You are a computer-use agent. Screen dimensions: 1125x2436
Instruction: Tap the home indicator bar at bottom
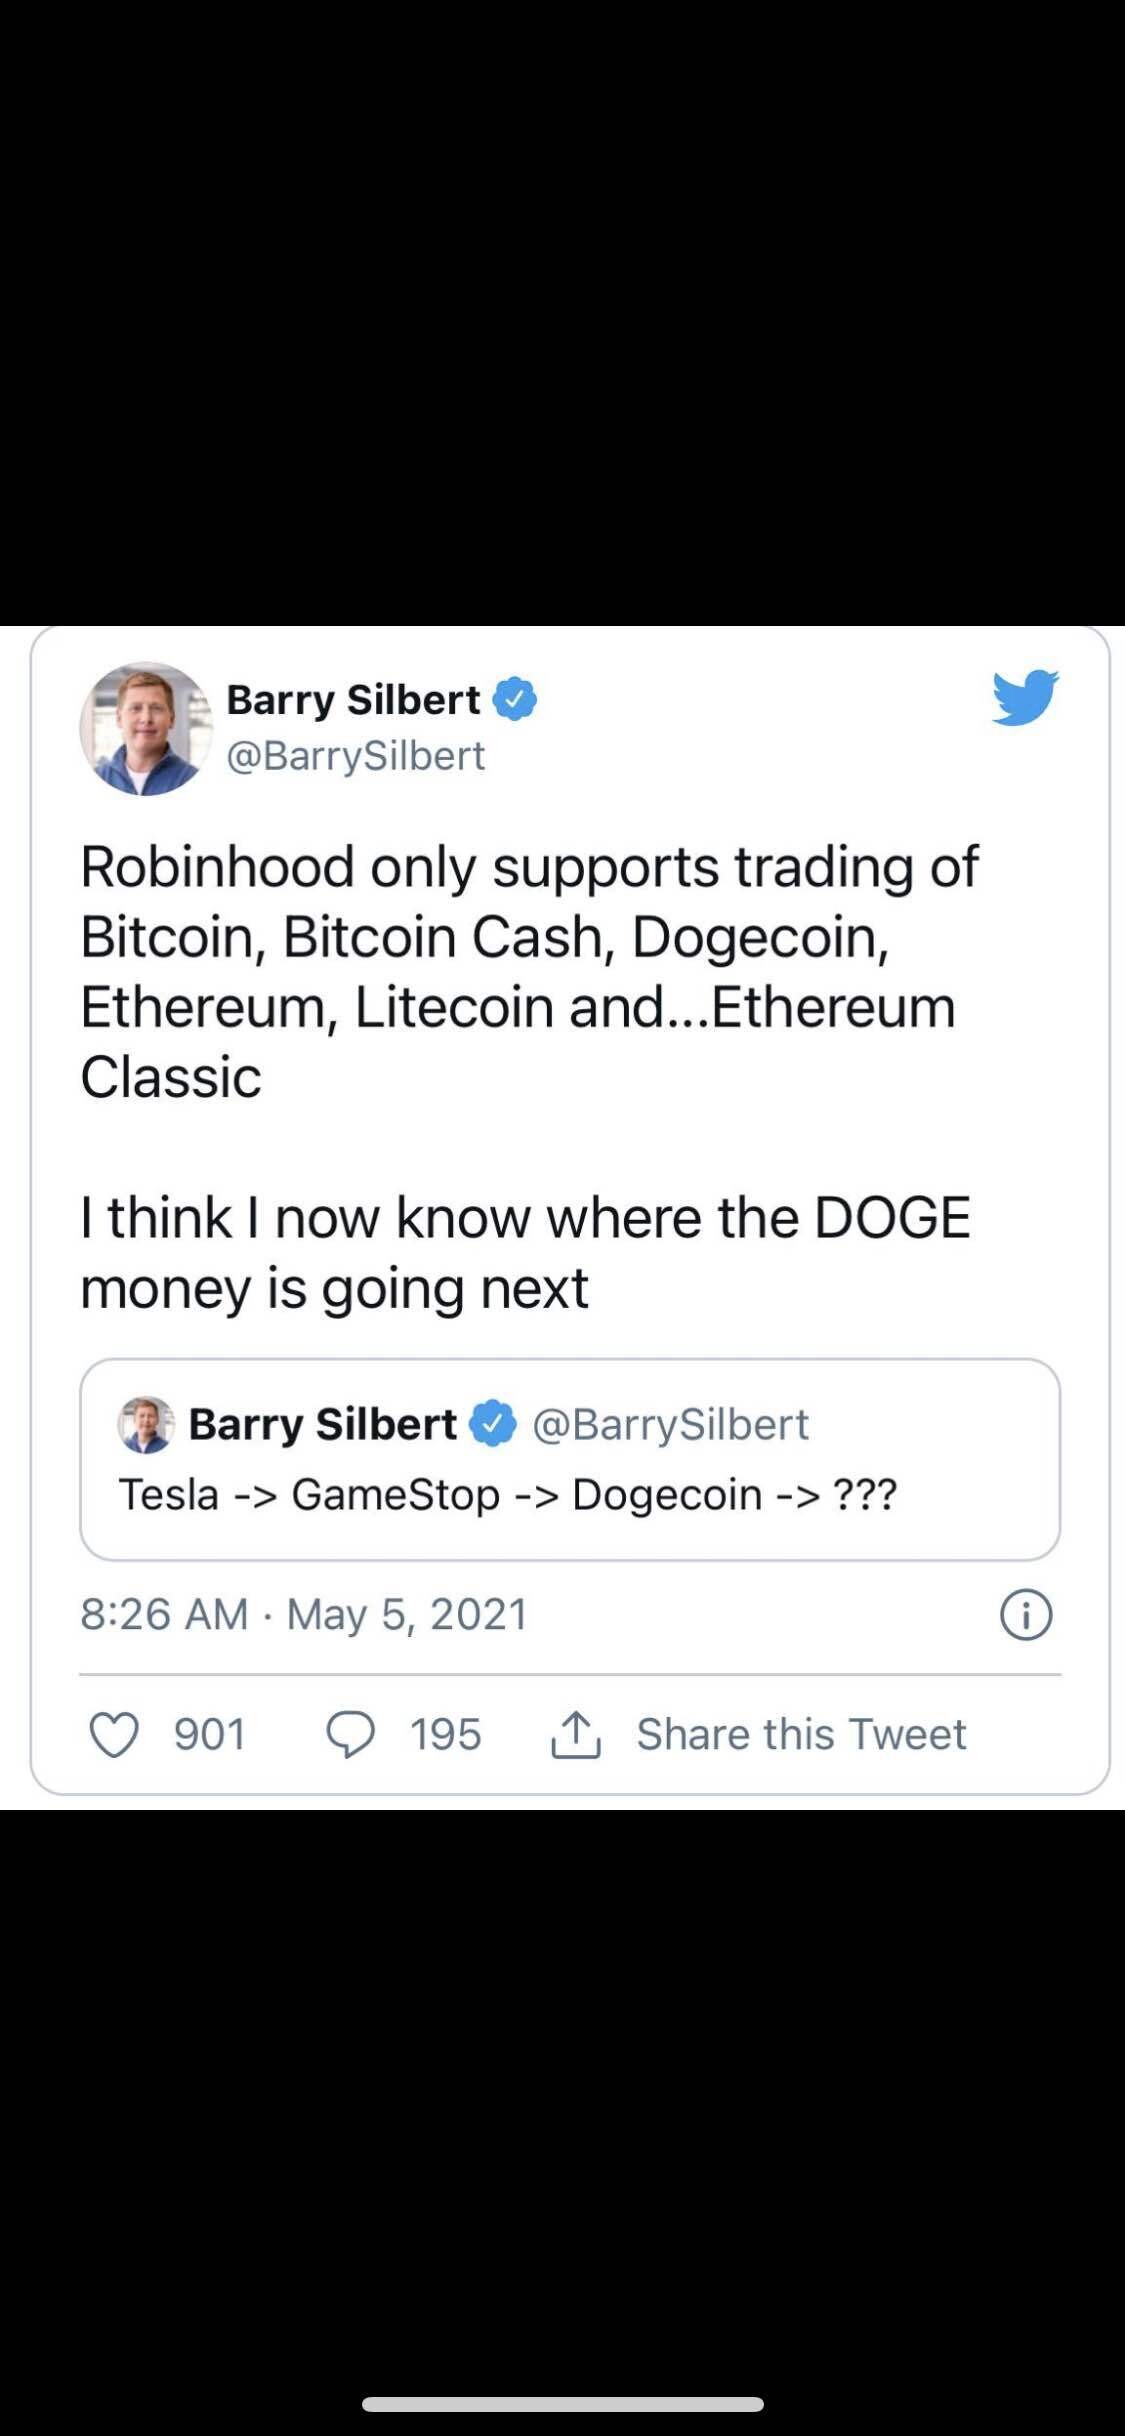(x=562, y=2404)
